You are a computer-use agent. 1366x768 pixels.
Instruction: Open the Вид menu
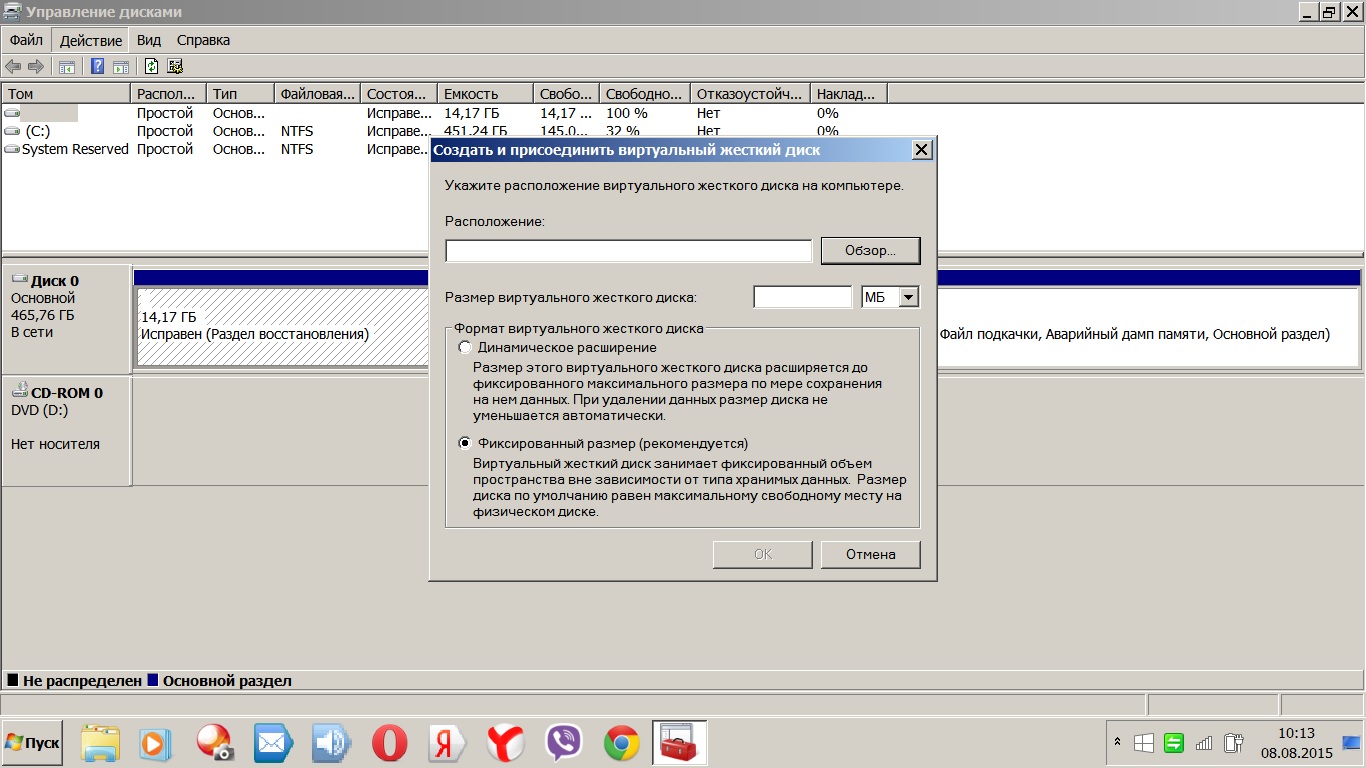(x=149, y=40)
